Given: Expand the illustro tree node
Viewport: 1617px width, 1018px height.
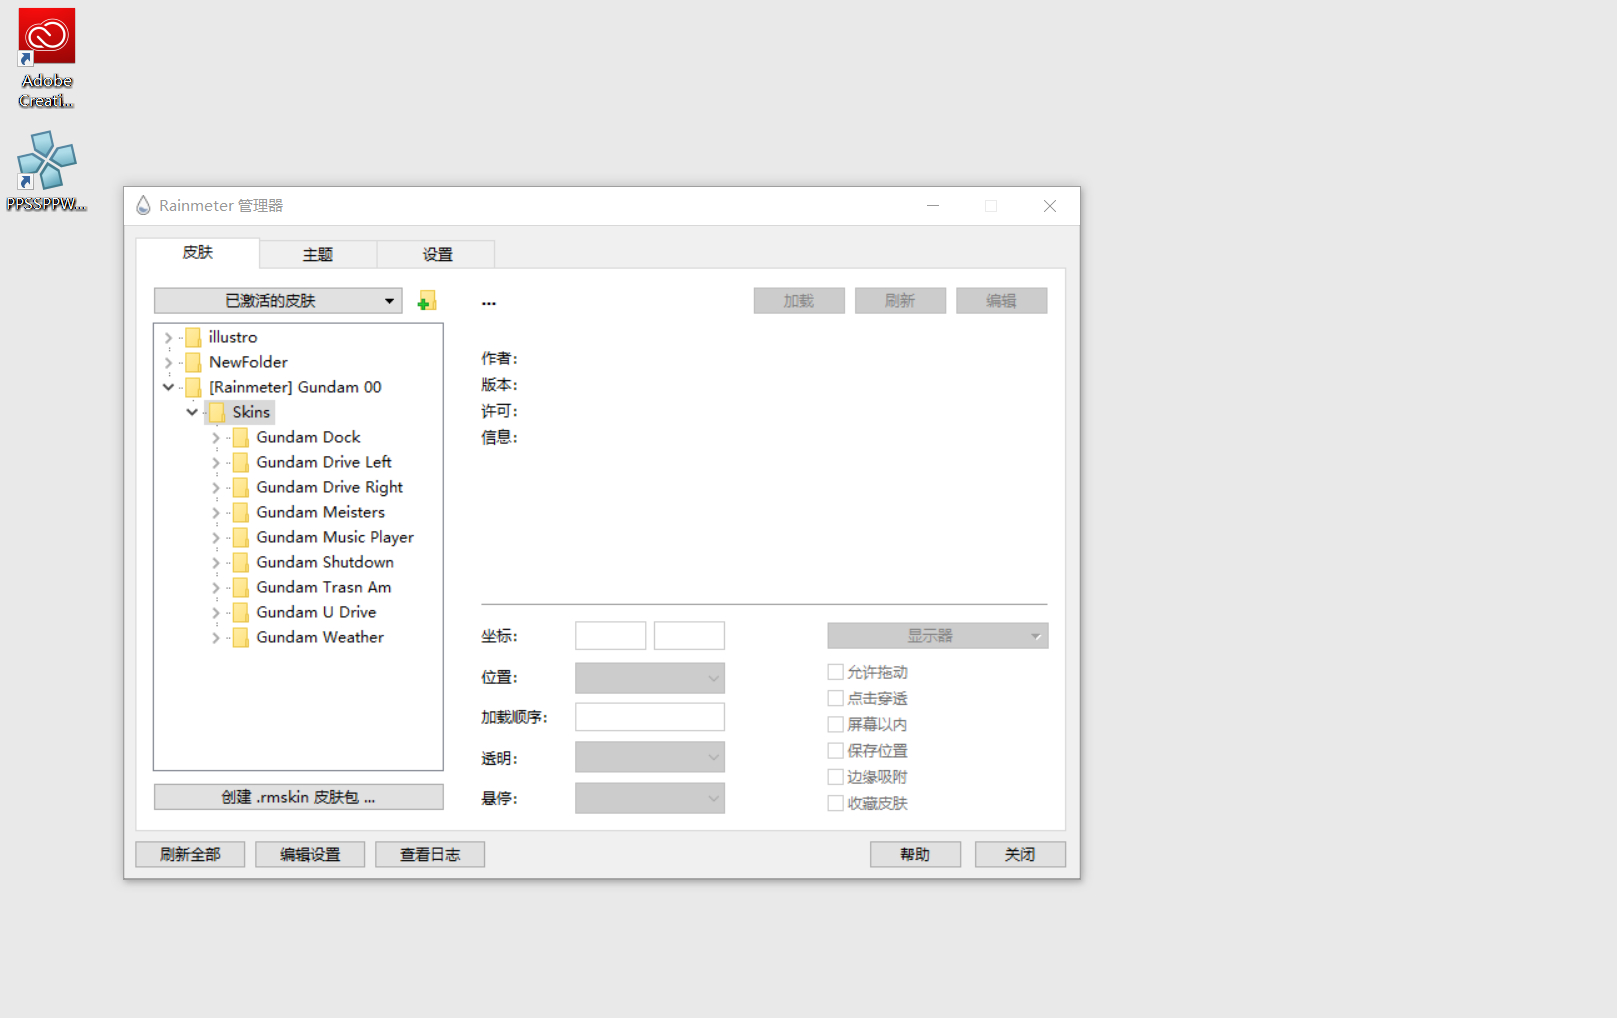Looking at the screenshot, I should coord(168,338).
